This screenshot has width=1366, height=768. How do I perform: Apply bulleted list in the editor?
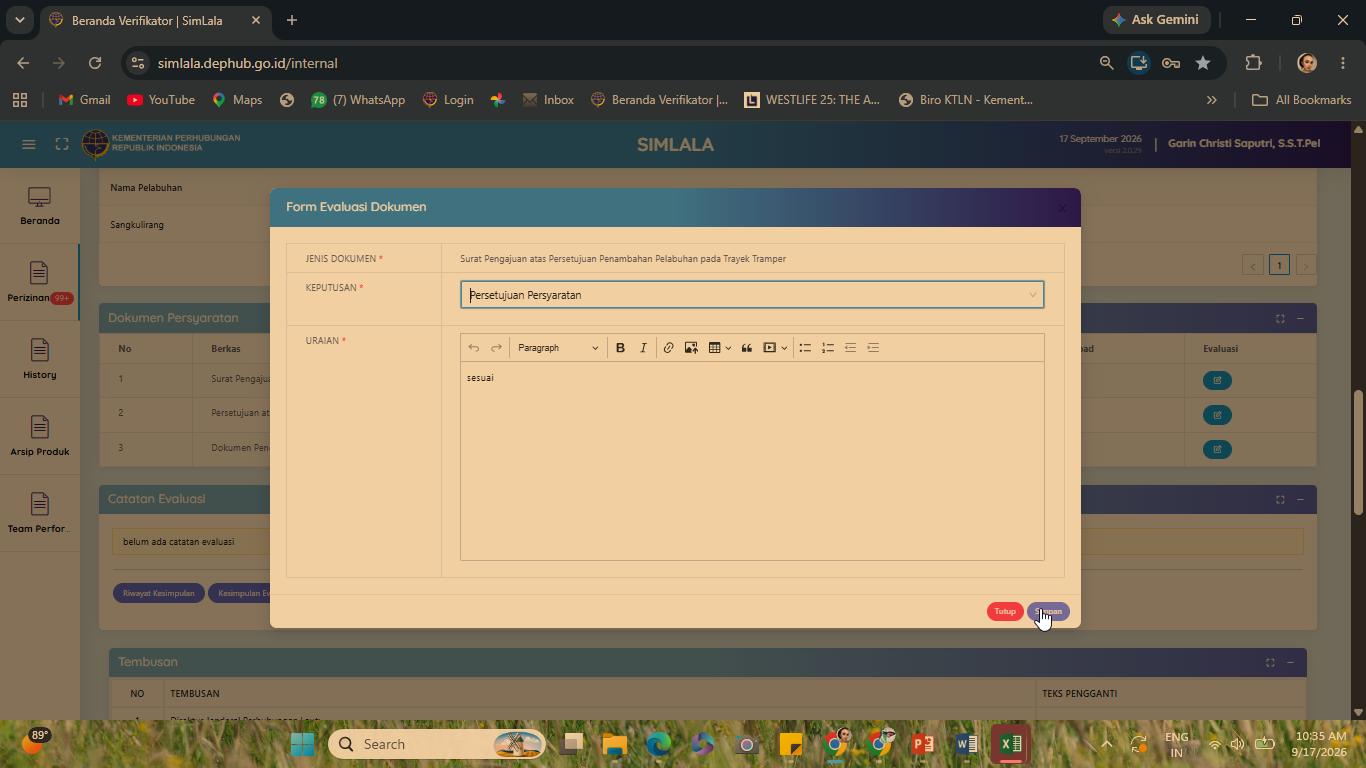point(805,348)
